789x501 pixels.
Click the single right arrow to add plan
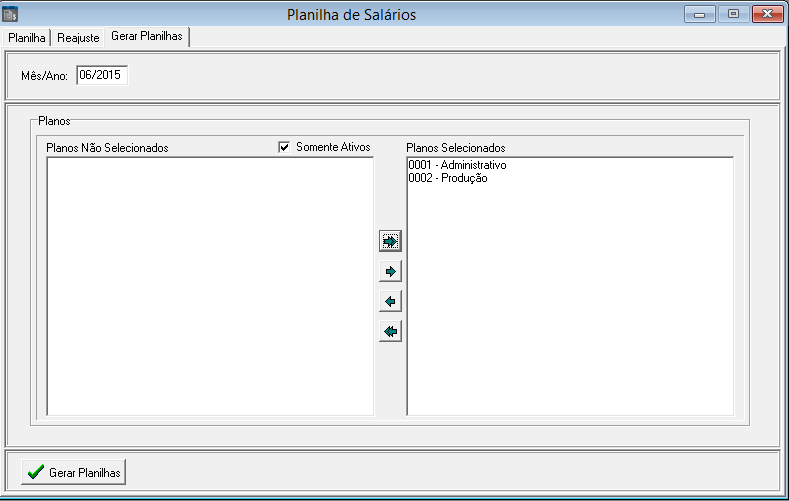pyautogui.click(x=390, y=271)
